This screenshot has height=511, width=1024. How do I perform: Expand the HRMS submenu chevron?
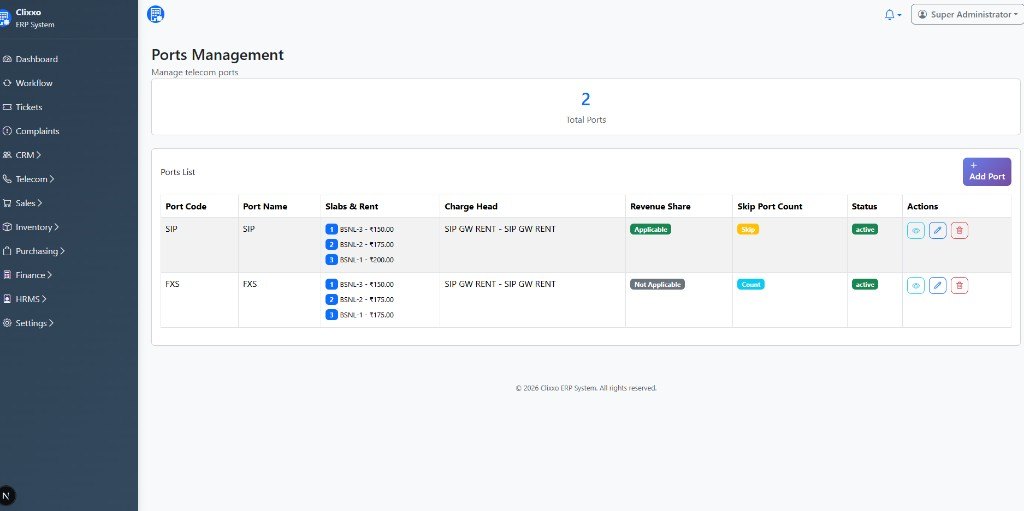click(x=44, y=299)
